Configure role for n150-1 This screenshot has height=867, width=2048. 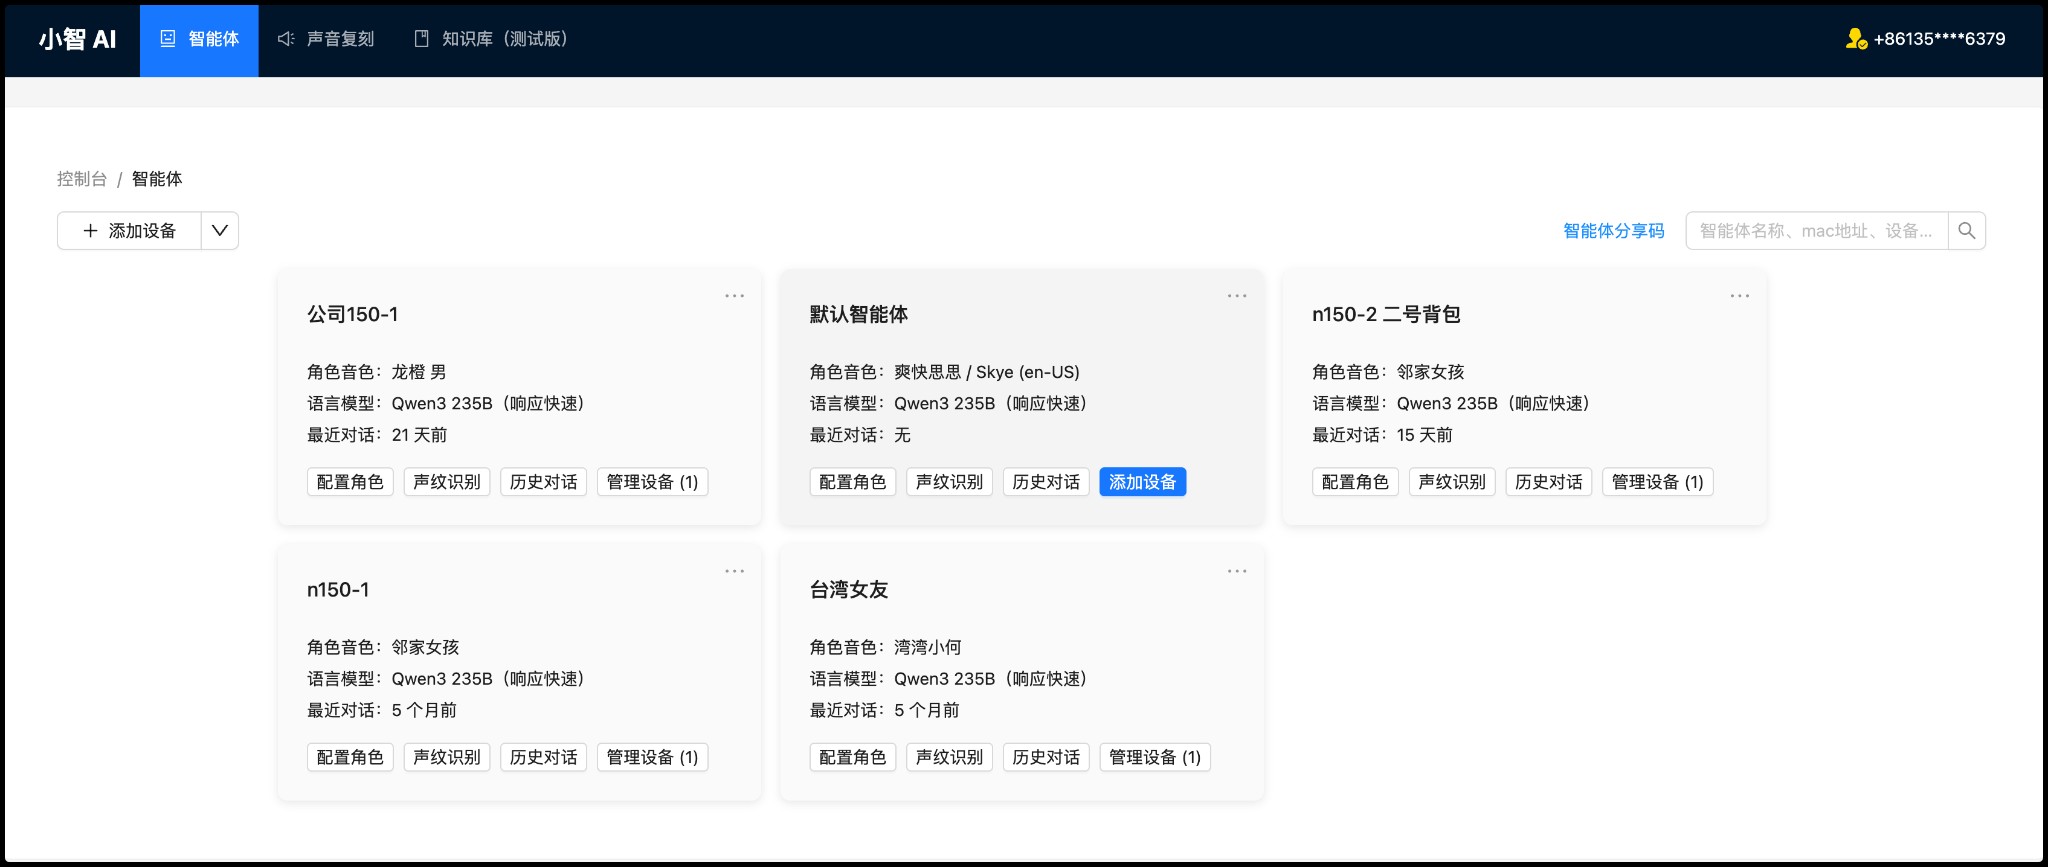pos(350,757)
